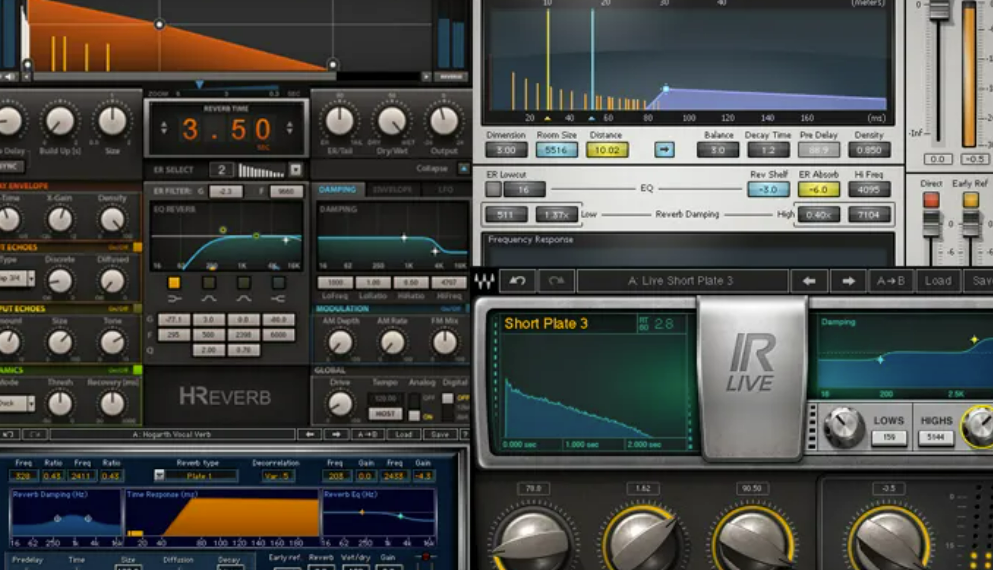This screenshot has width=993, height=570.
Task: Click the high-pass filter shape icon
Action: click(x=174, y=298)
